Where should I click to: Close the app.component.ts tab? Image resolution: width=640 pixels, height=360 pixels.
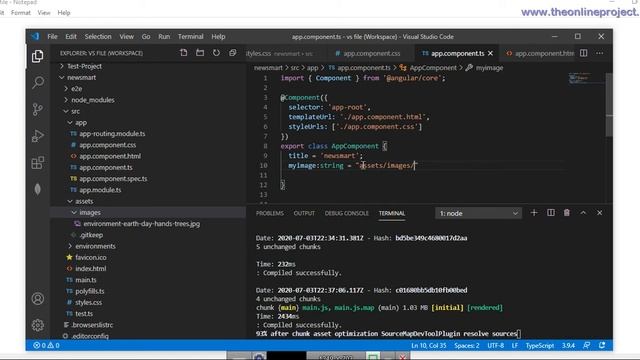pos(491,53)
